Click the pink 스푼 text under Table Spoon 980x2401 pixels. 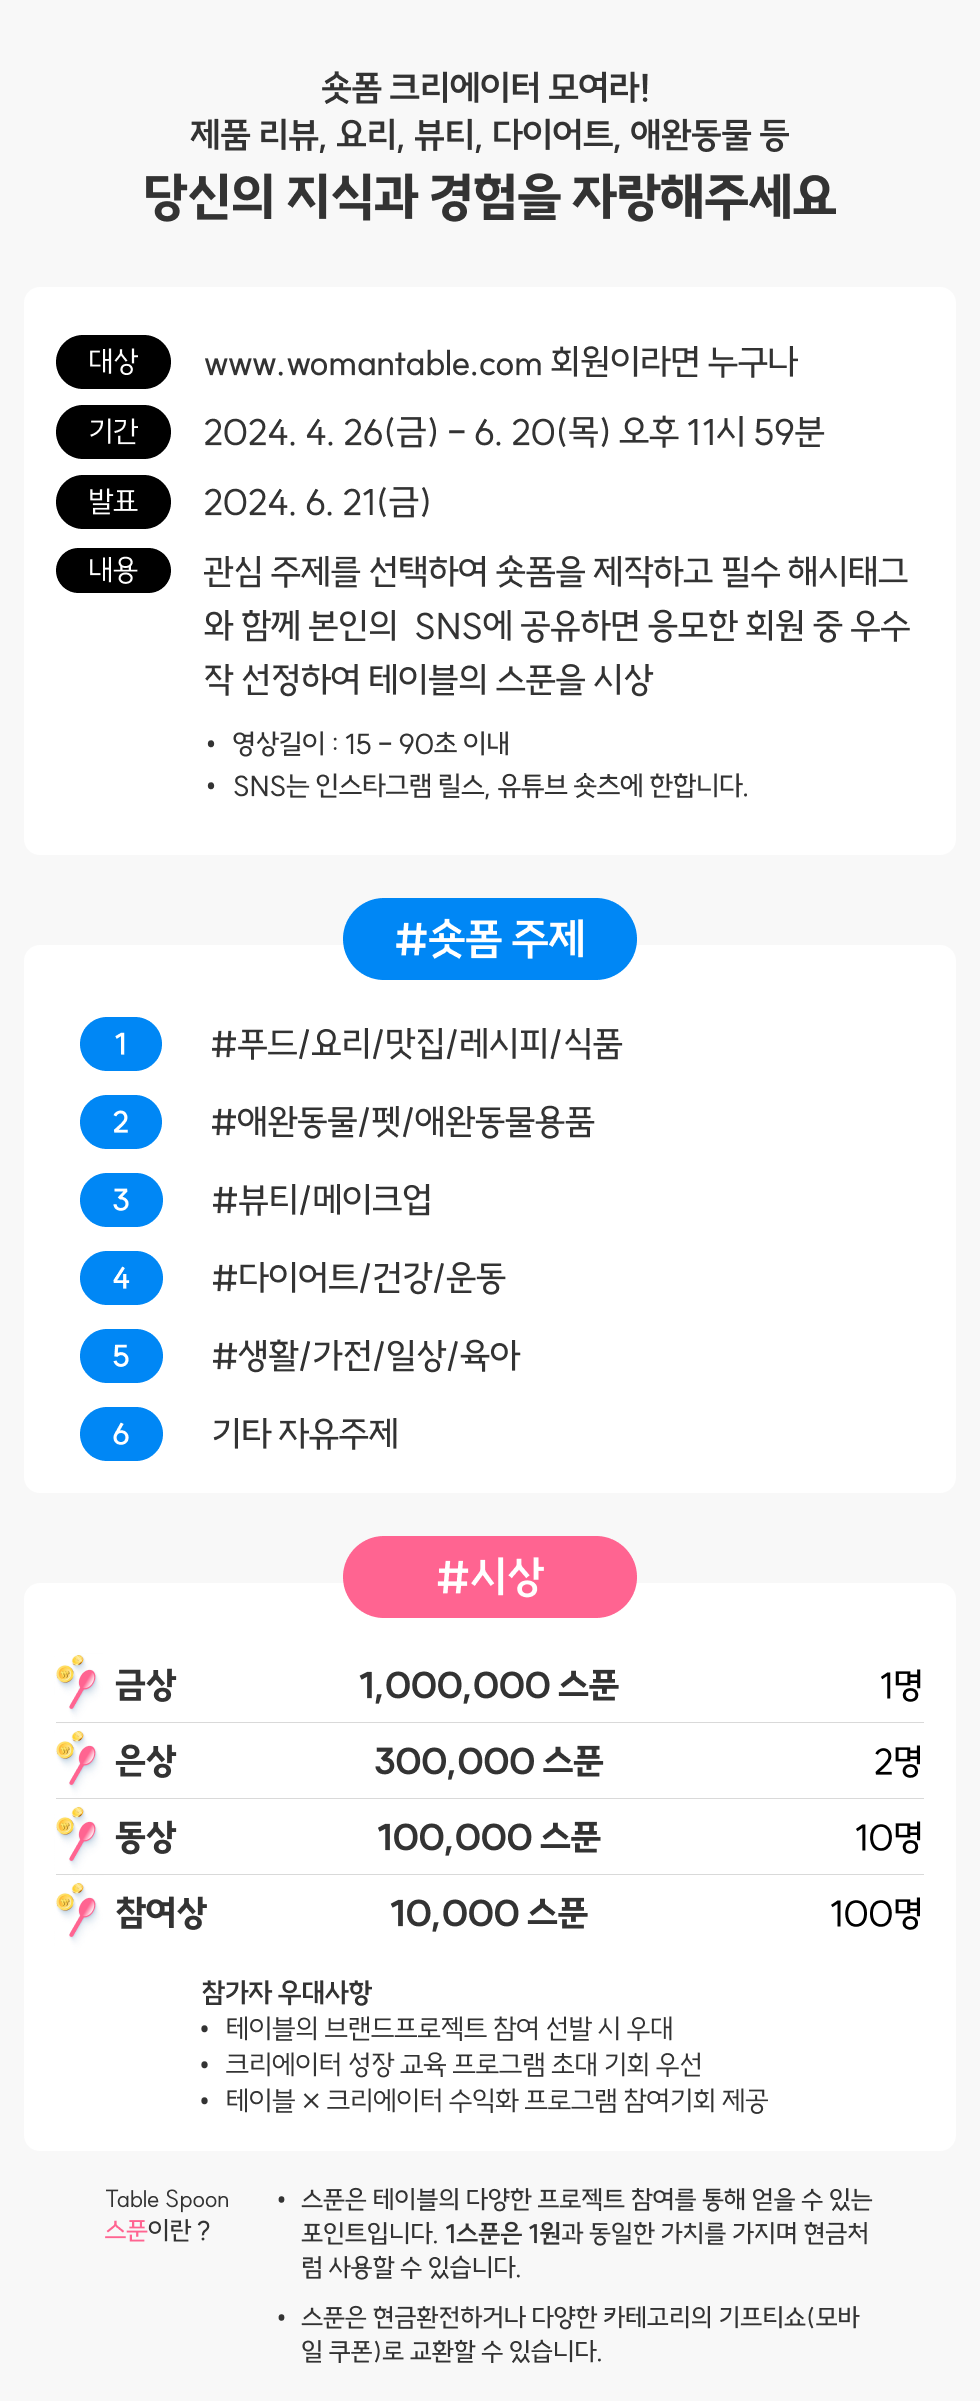coord(126,2230)
